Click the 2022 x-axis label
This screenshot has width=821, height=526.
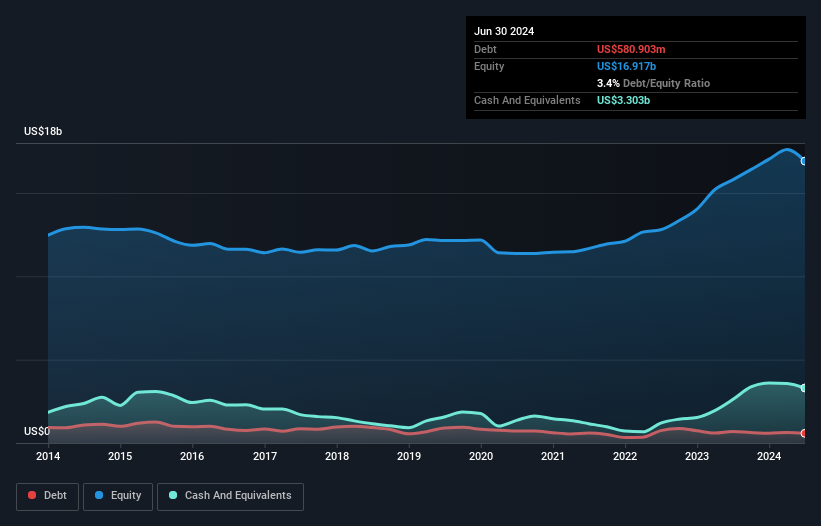tap(625, 456)
